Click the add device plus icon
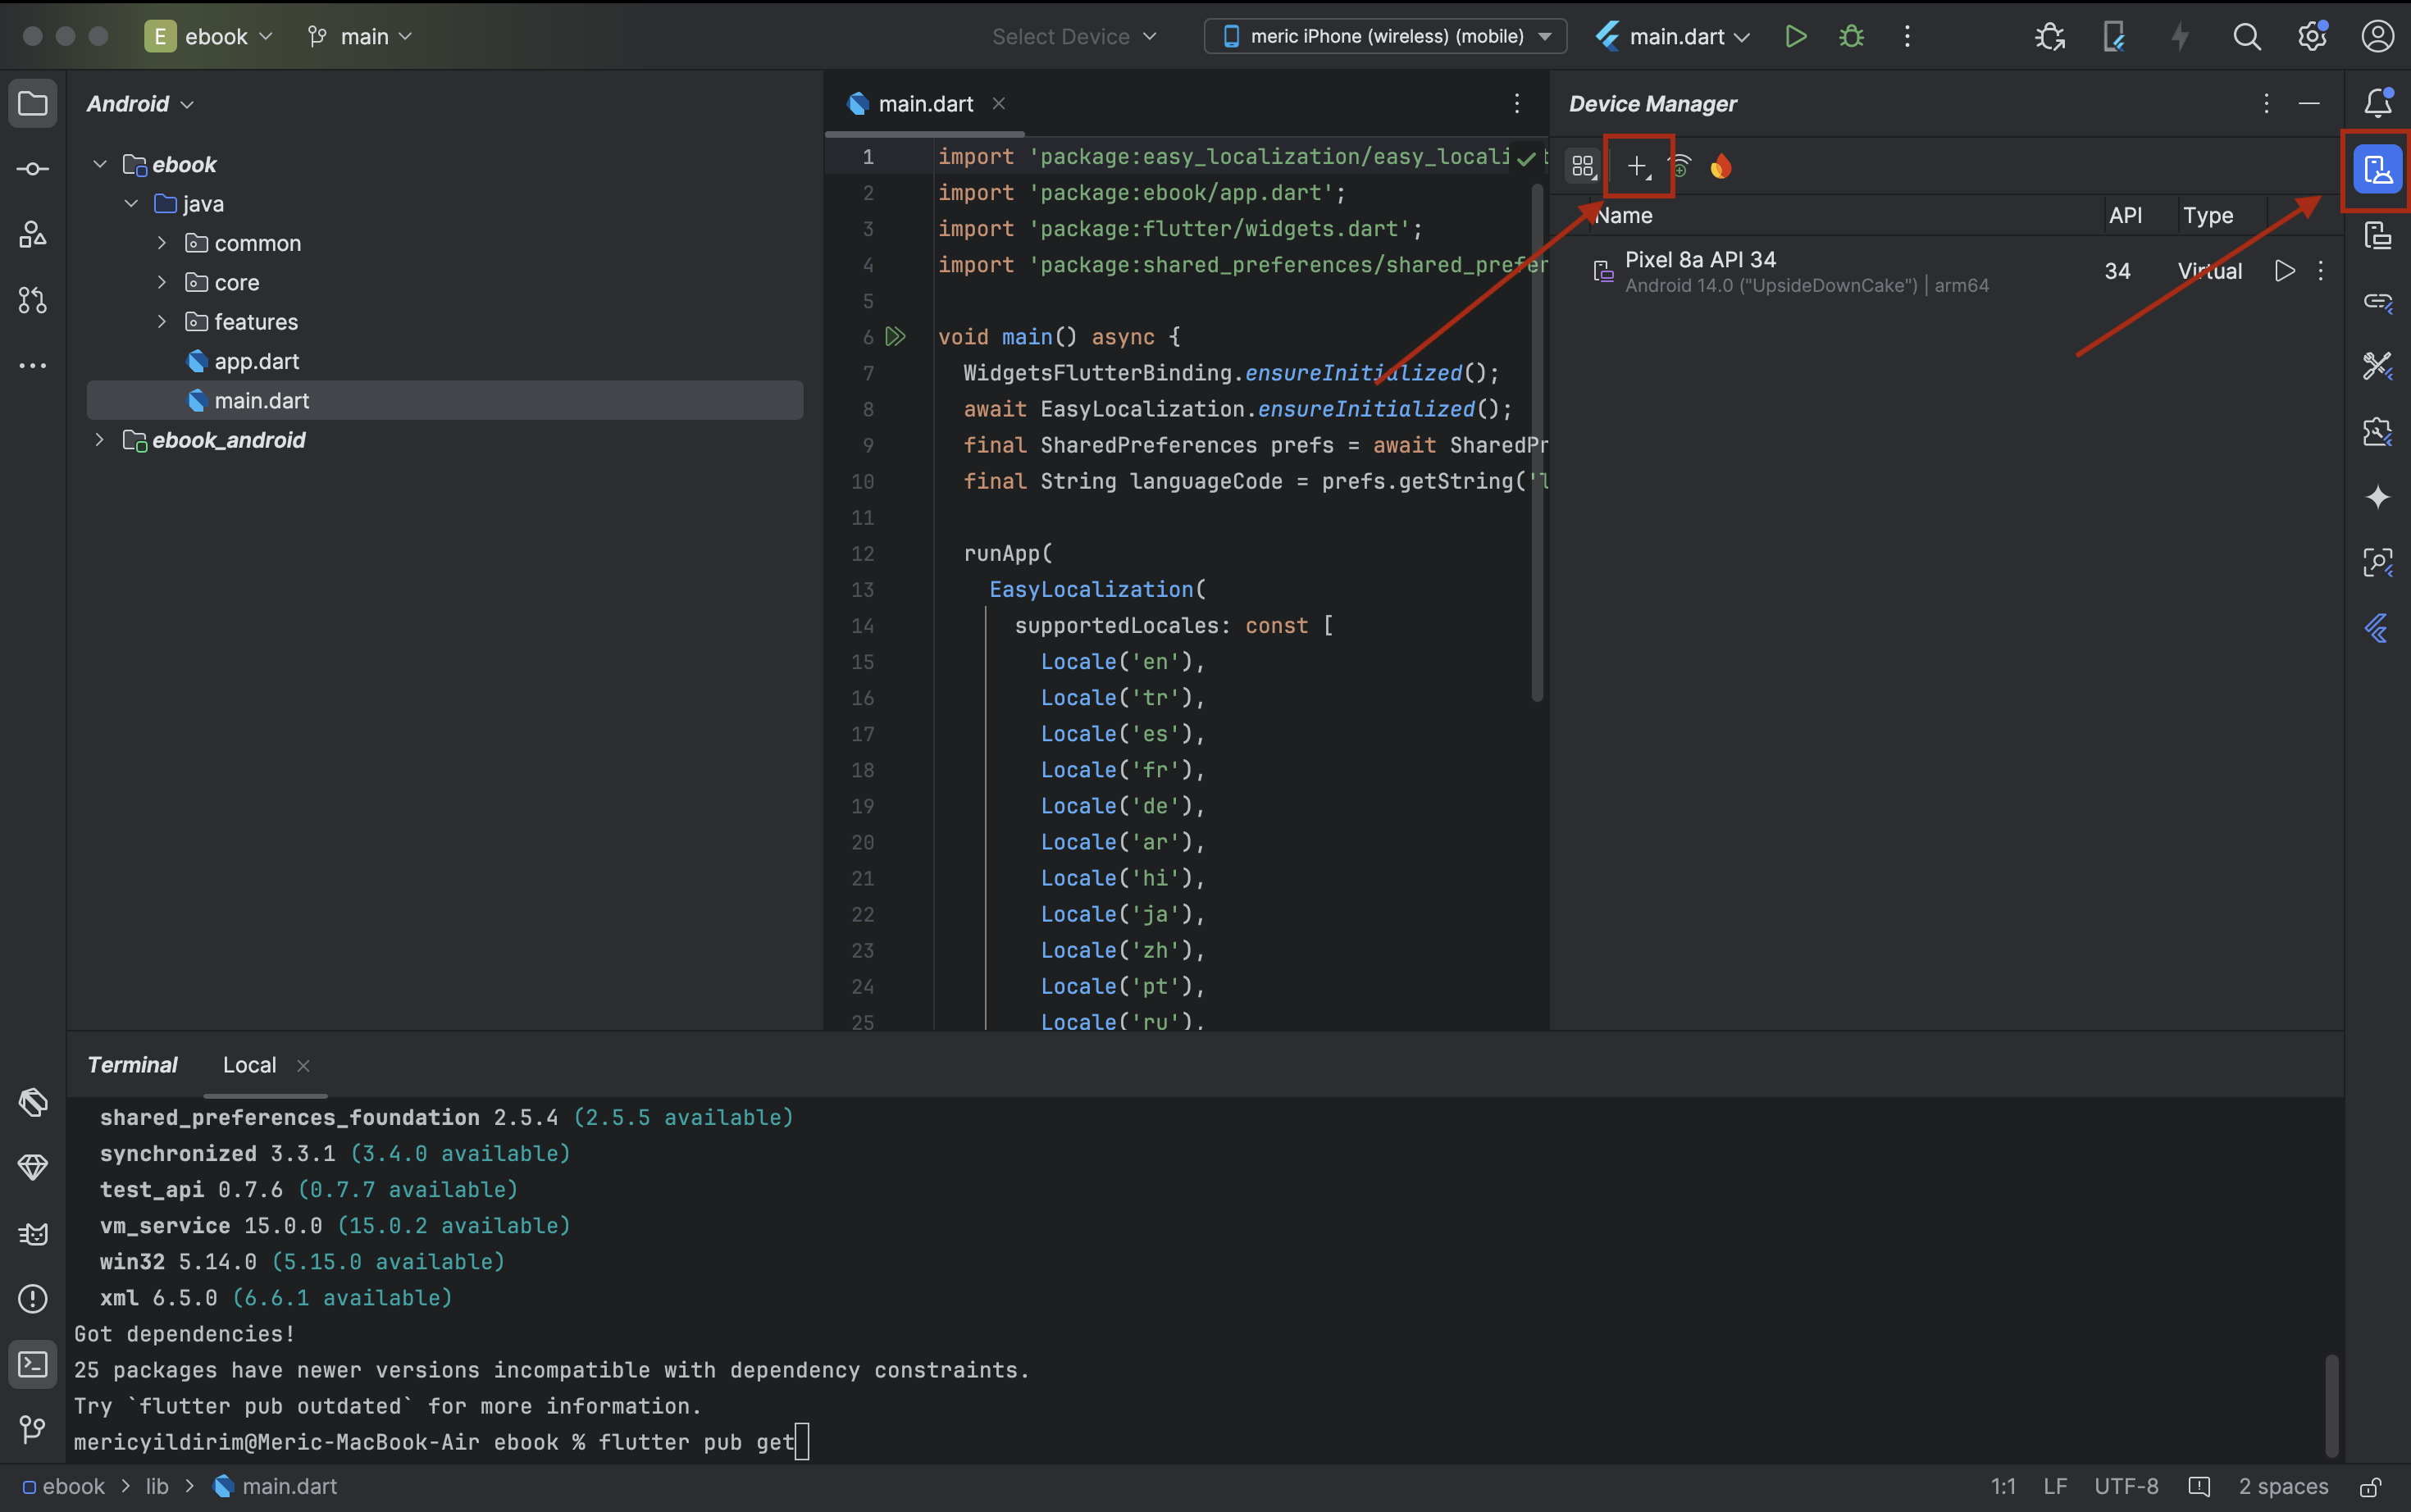Screen dimensions: 2411x1512 pyautogui.click(x=1637, y=166)
